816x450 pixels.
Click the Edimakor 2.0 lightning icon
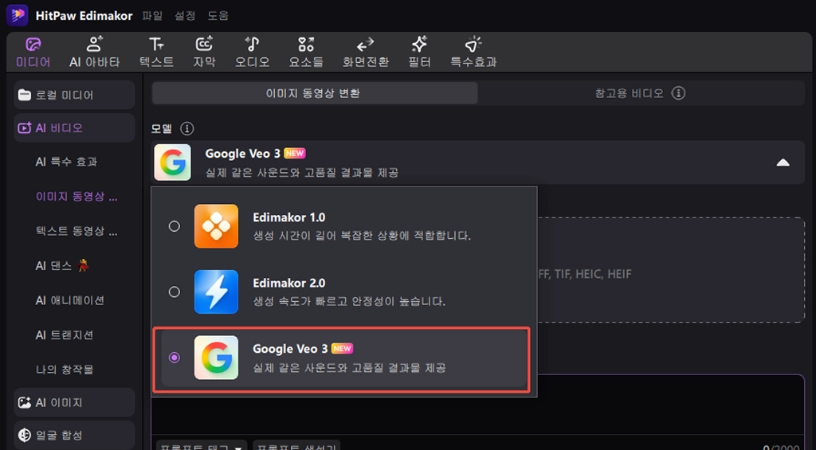tap(216, 292)
